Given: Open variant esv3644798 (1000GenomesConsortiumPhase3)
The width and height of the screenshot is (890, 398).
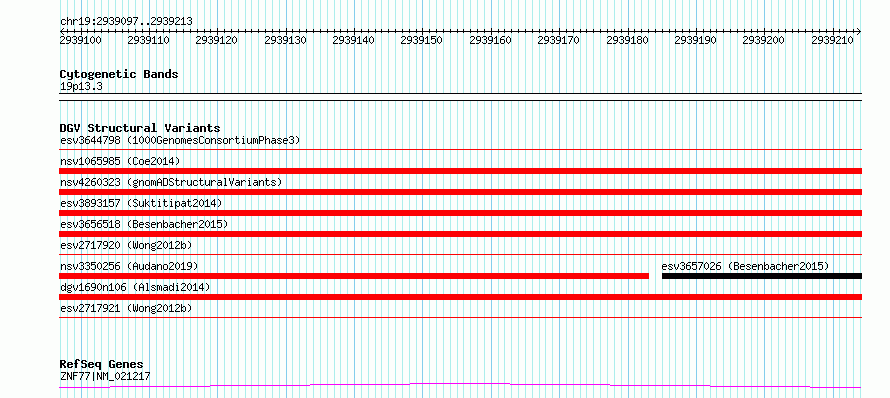Looking at the screenshot, I should [x=180, y=140].
